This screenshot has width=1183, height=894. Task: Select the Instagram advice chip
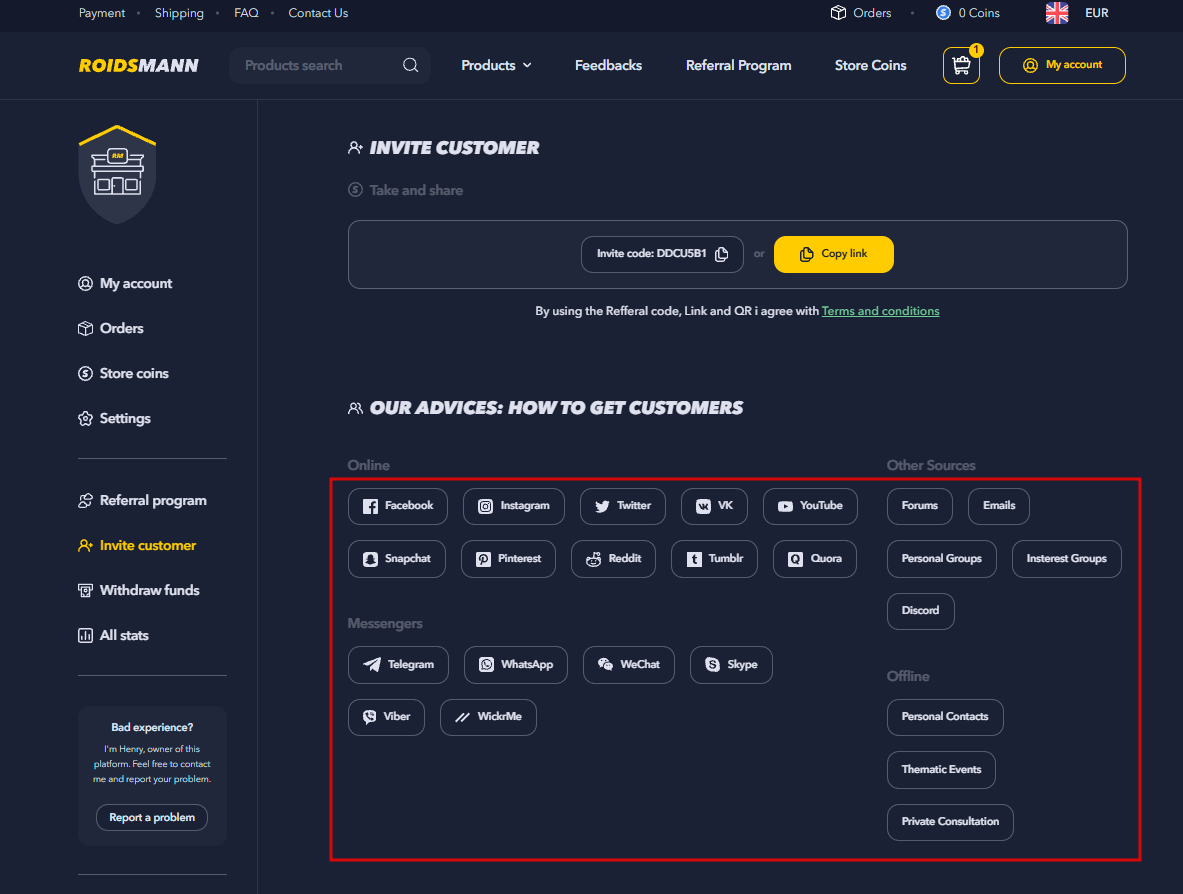(x=514, y=506)
